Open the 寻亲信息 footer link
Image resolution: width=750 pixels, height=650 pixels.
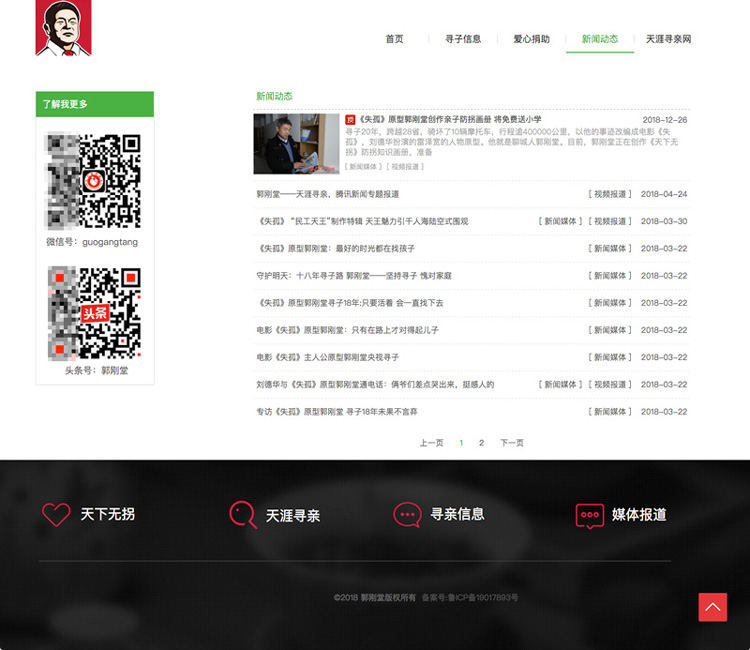tap(457, 514)
